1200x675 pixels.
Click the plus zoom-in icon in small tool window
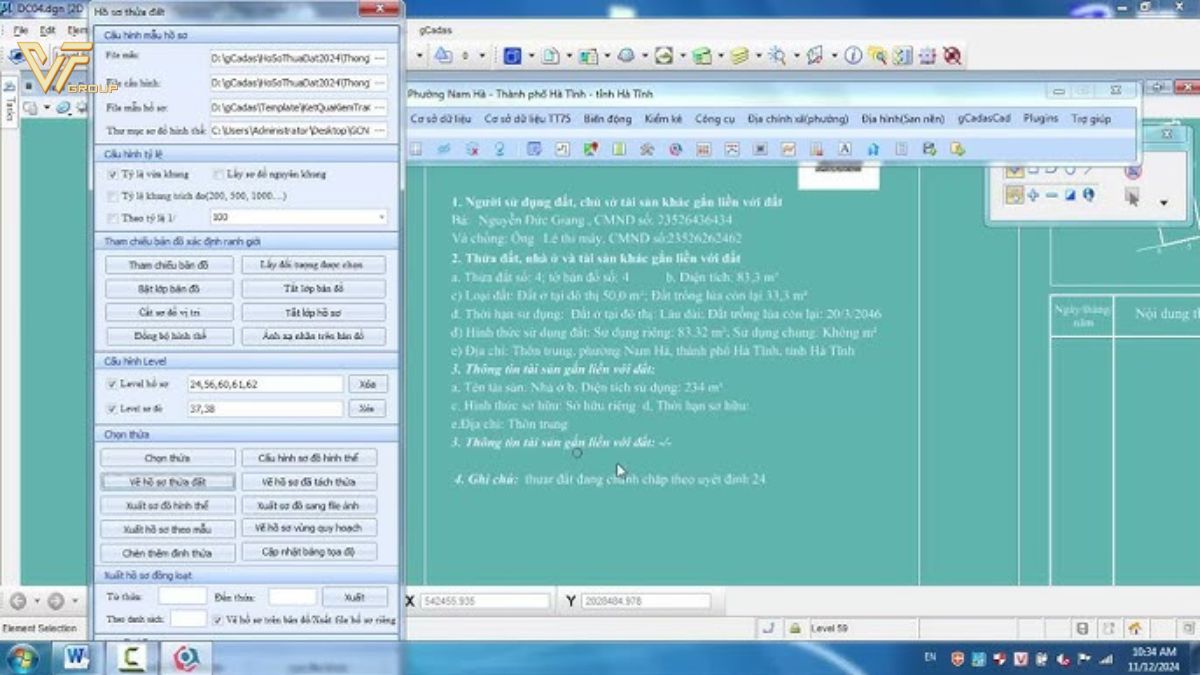pyautogui.click(x=1033, y=194)
